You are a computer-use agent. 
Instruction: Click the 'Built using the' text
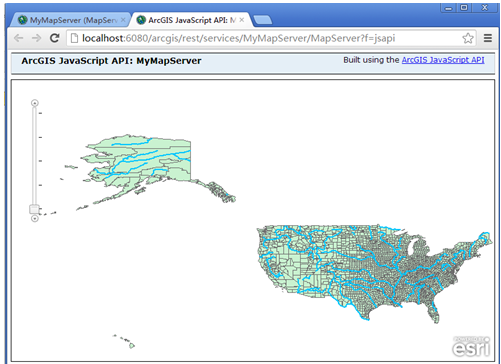[x=371, y=60]
